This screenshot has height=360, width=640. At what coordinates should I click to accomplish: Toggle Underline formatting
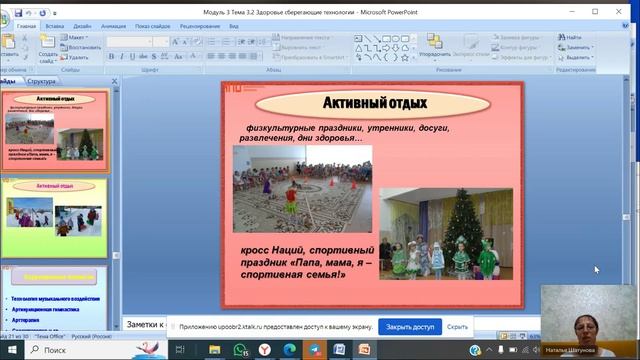[x=132, y=56]
